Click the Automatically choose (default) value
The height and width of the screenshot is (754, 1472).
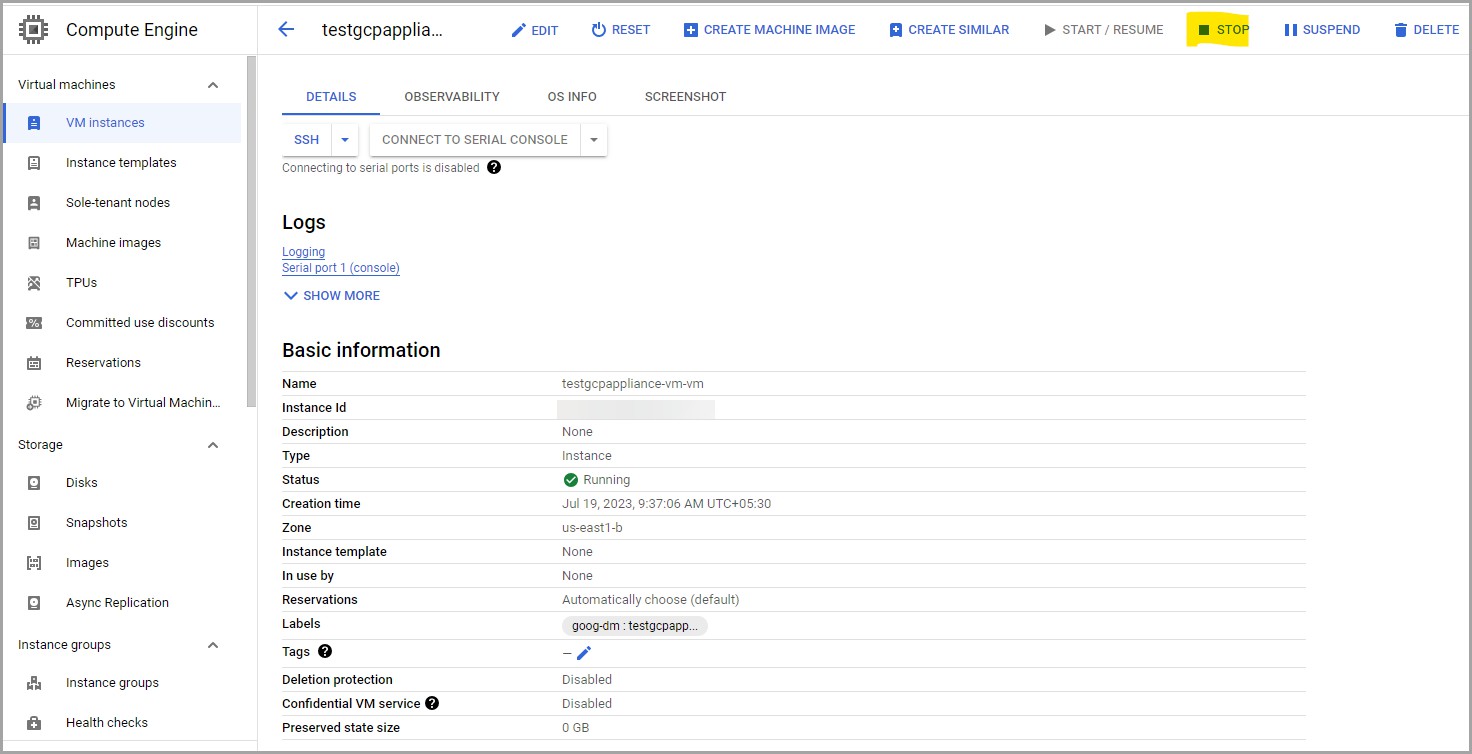pyautogui.click(x=650, y=600)
